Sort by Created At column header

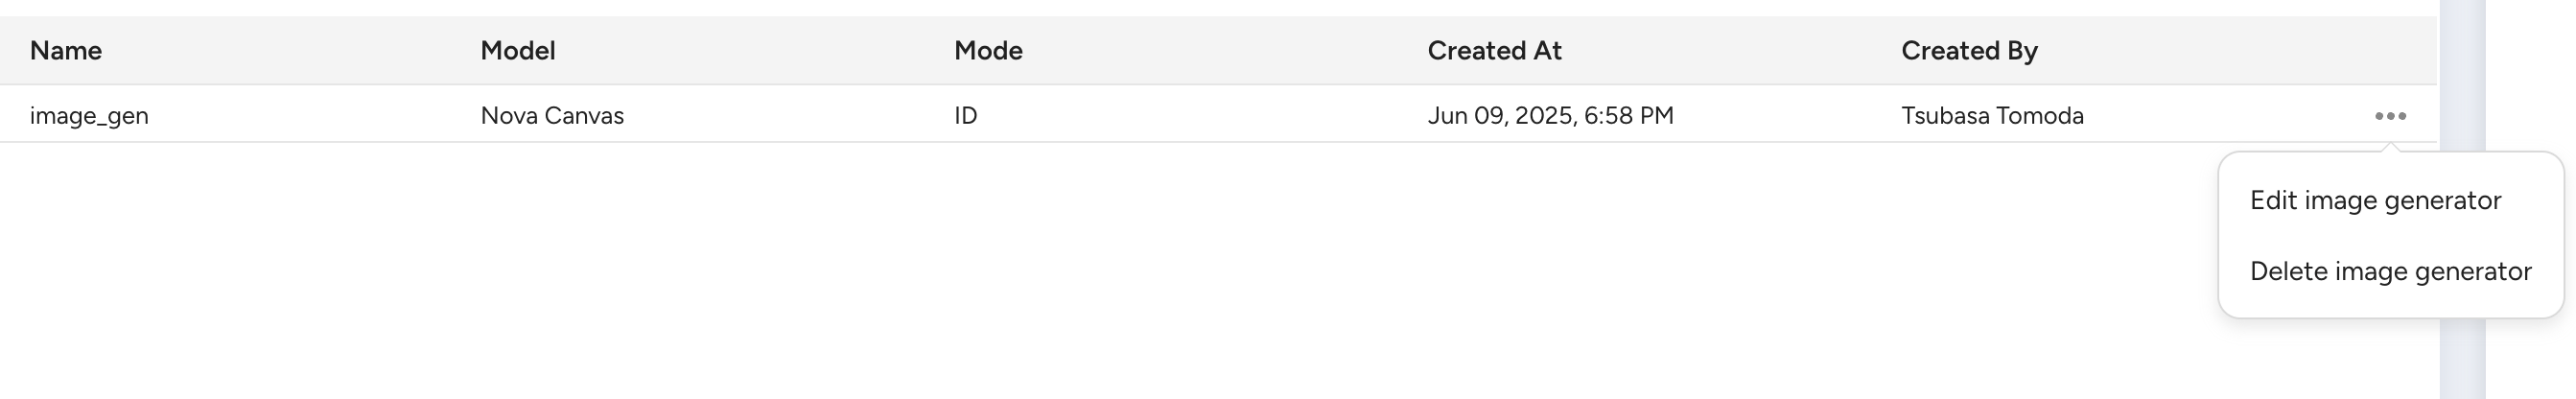[x=1494, y=51]
